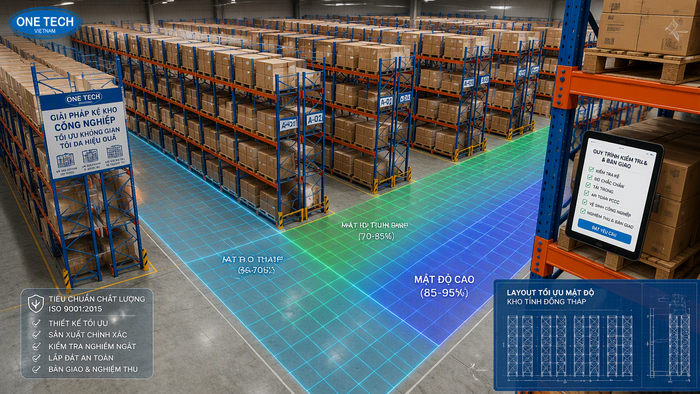Click the checkmark icon next to Bàn Giao & Nghiệm Thu
Image resolution: width=700 pixels, height=394 pixels.
pos(36,369)
